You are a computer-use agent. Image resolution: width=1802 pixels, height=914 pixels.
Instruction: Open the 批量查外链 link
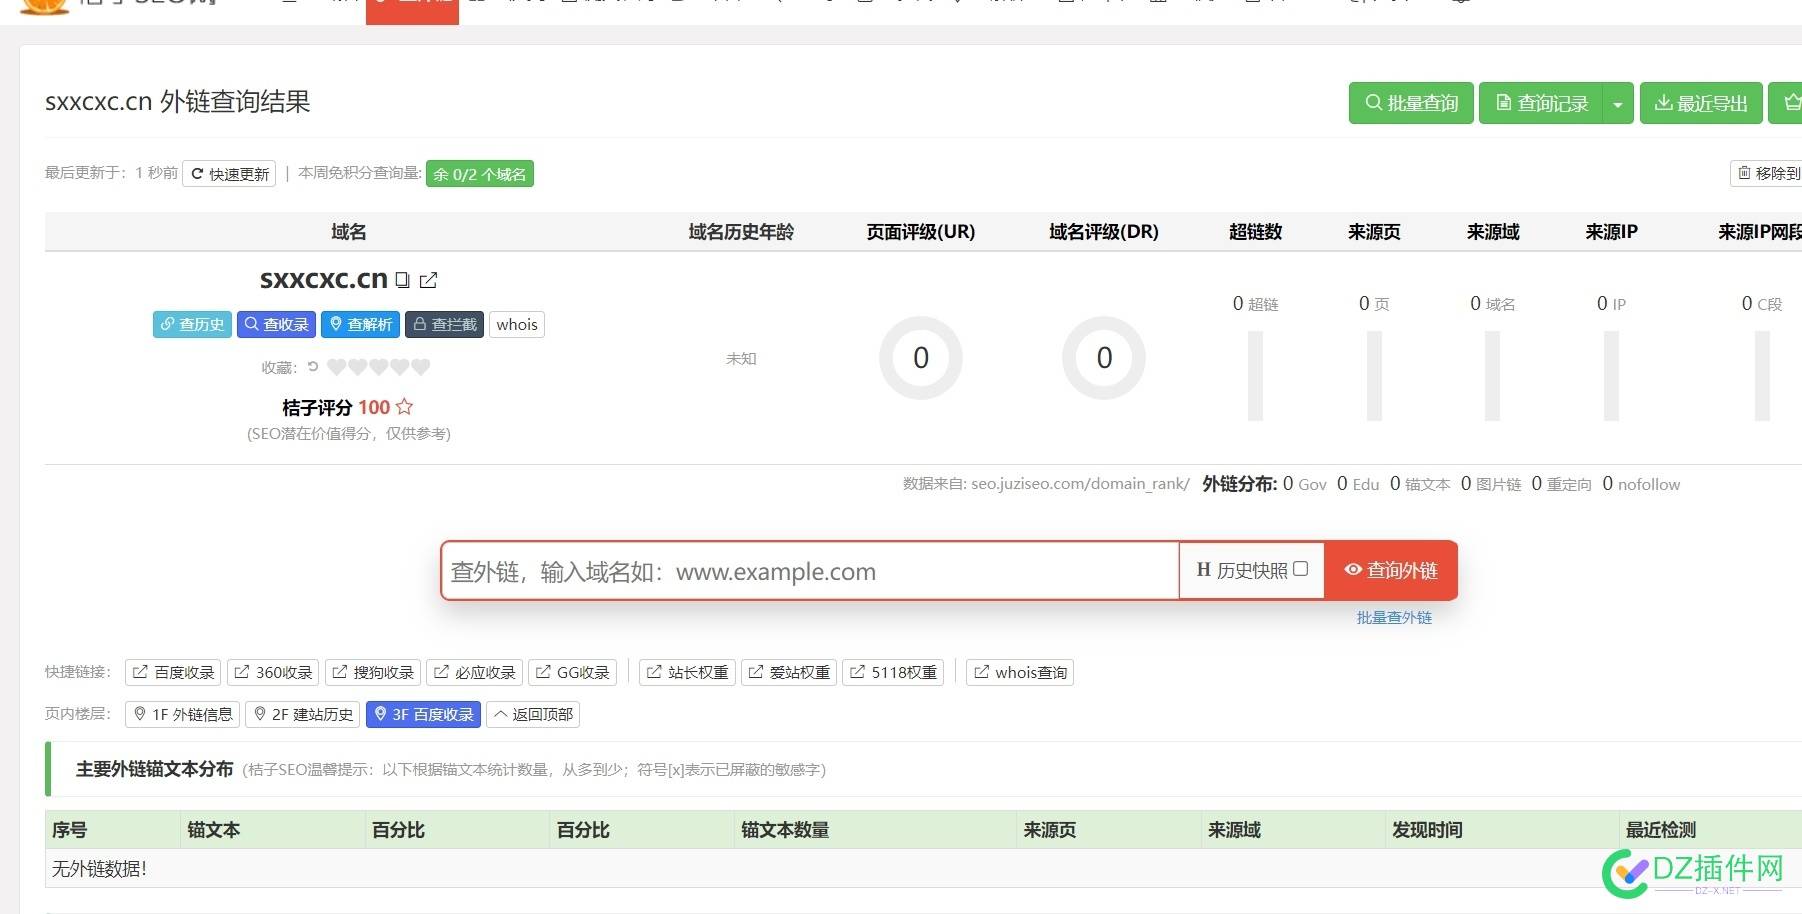1394,618
